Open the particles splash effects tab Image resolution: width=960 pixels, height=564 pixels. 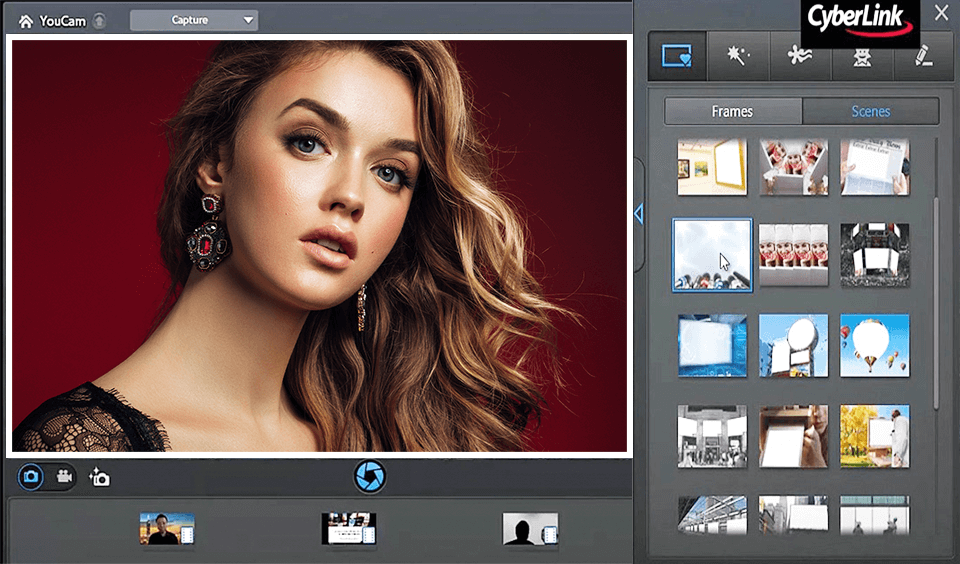[800, 56]
